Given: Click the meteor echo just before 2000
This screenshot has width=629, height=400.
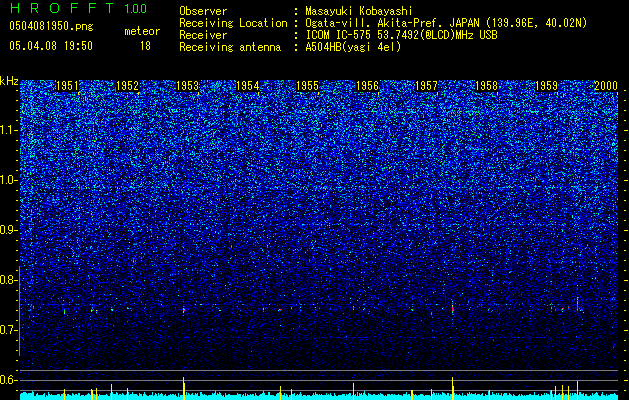Looking at the screenshot, I should point(578,306).
